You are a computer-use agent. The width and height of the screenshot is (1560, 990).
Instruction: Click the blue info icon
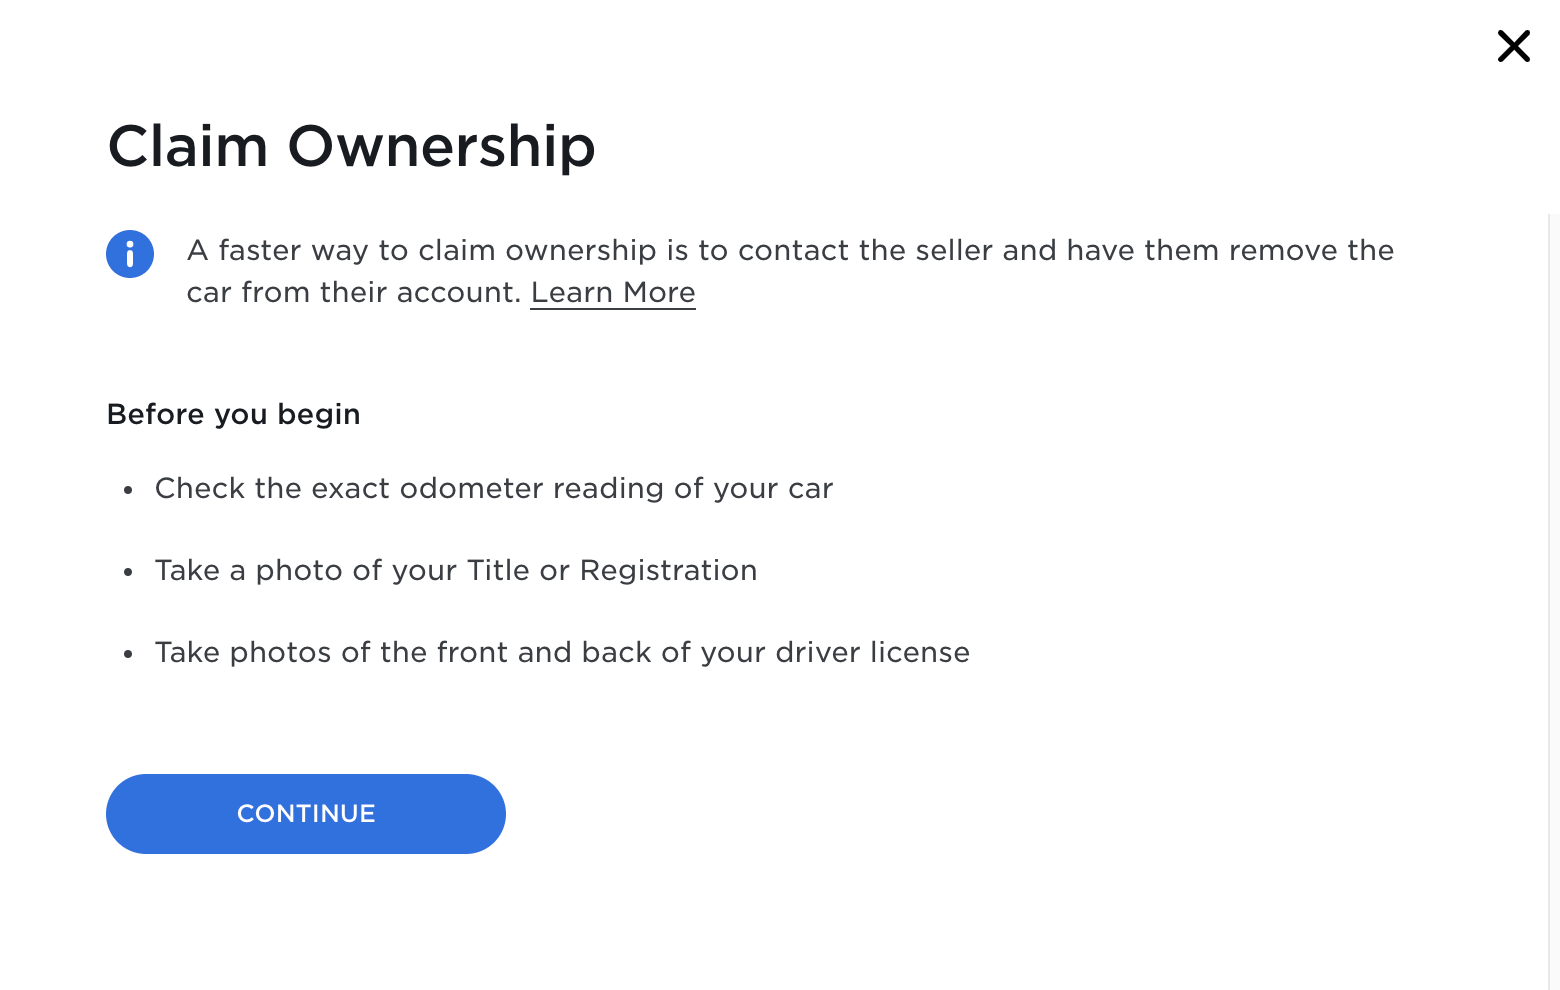click(130, 254)
